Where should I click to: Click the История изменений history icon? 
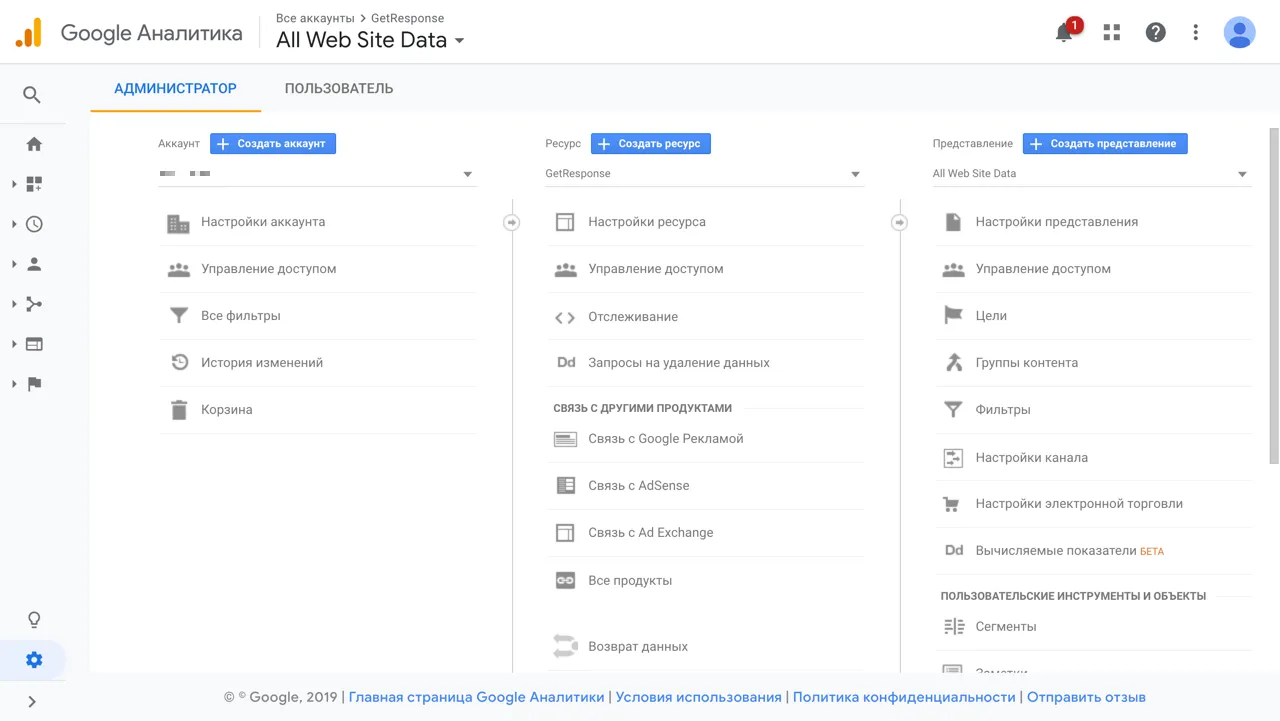click(179, 363)
